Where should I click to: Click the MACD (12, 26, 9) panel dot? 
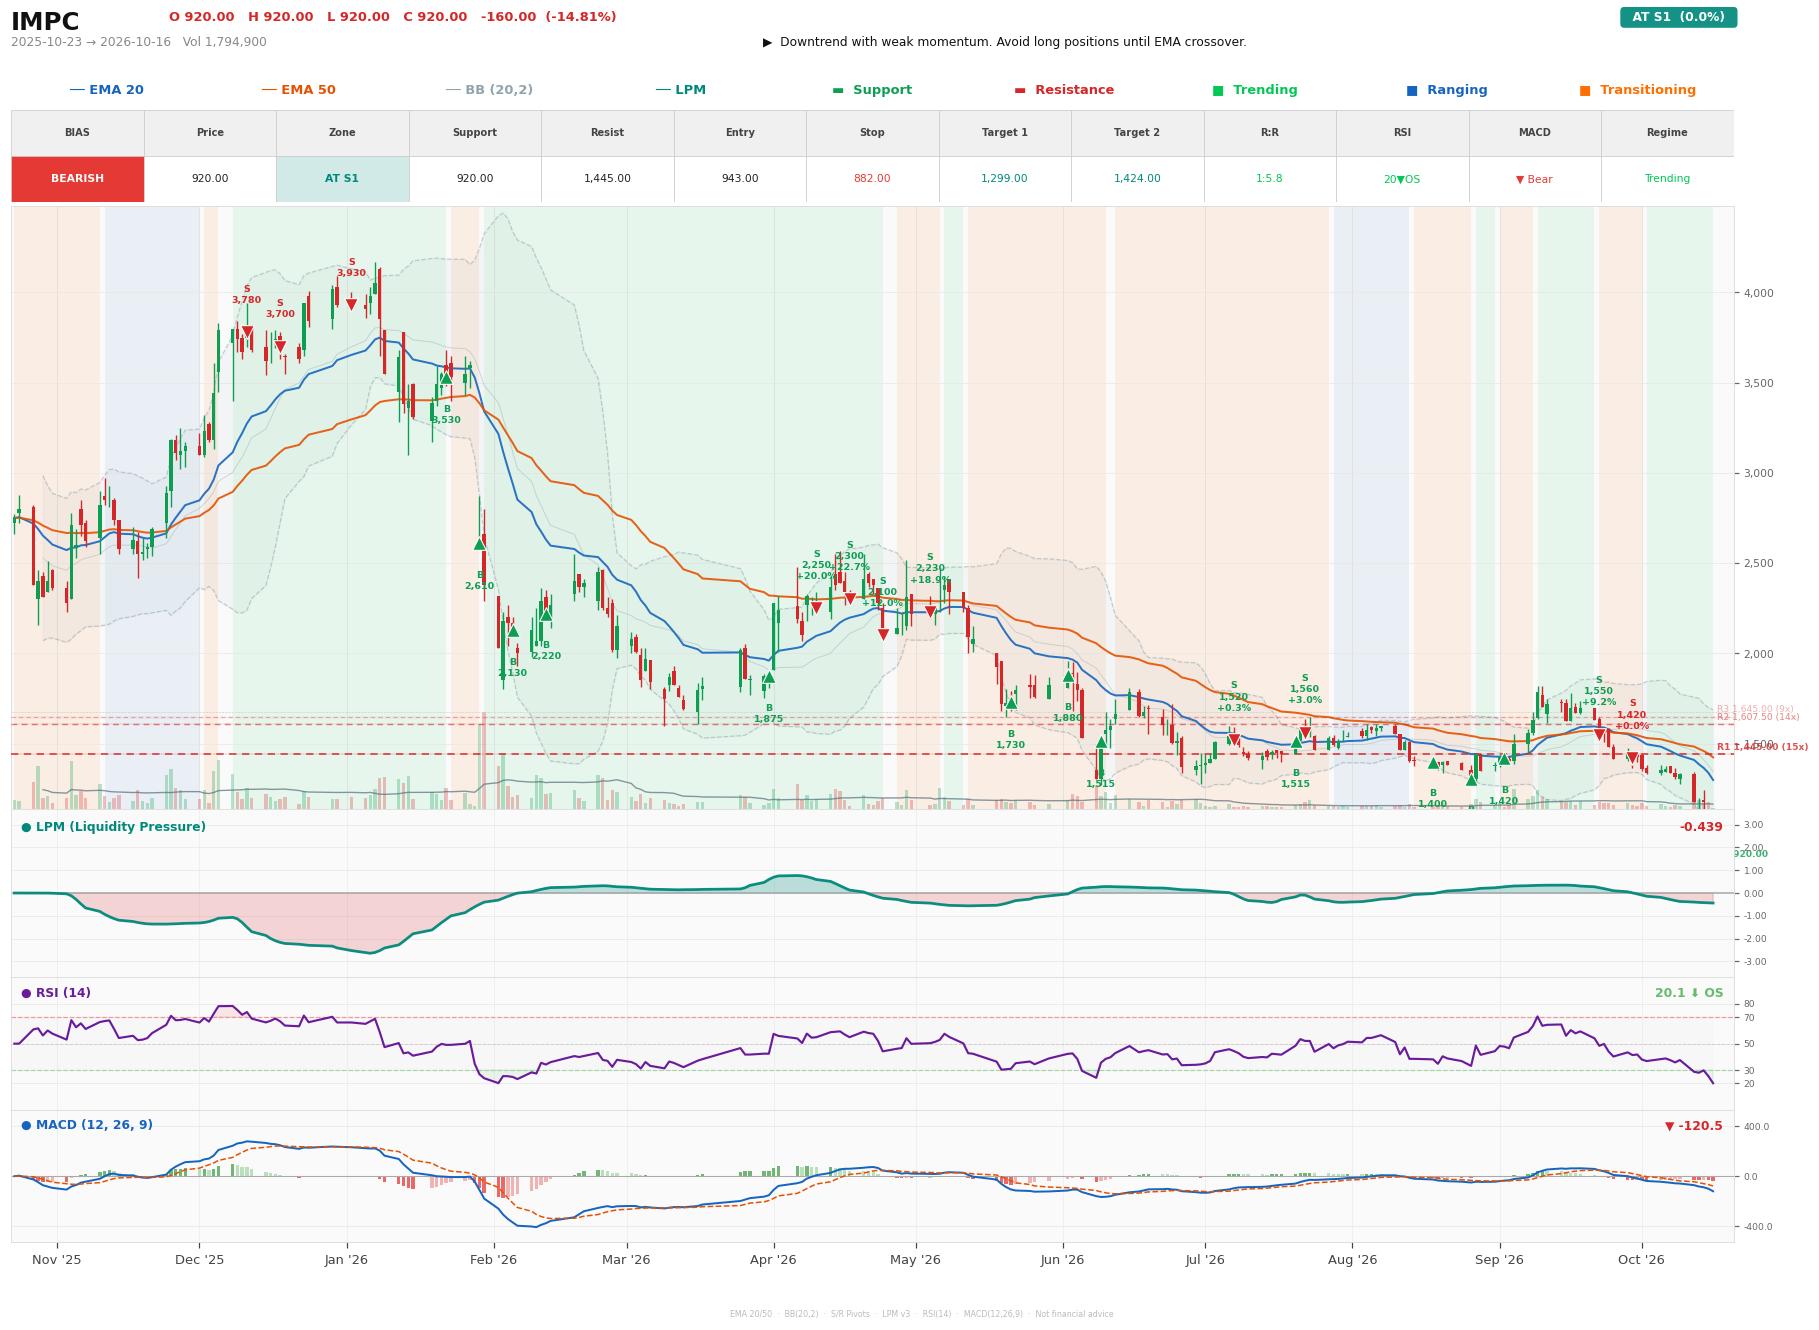tap(26, 1125)
